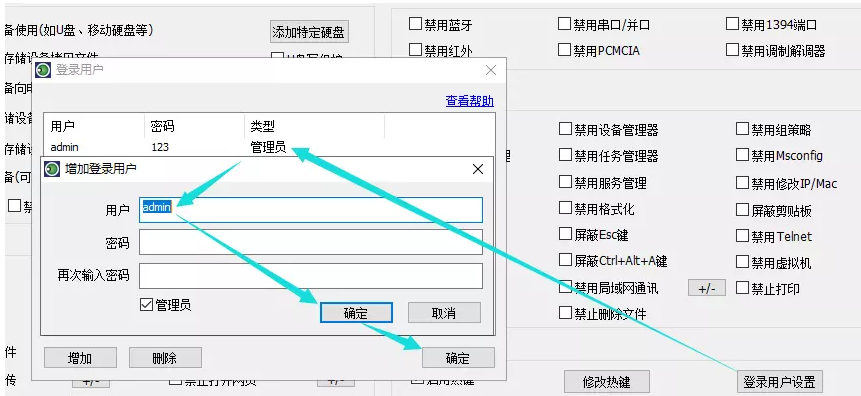Check 禁用服务管理 option
Image resolution: width=861 pixels, height=396 pixels.
pos(565,182)
